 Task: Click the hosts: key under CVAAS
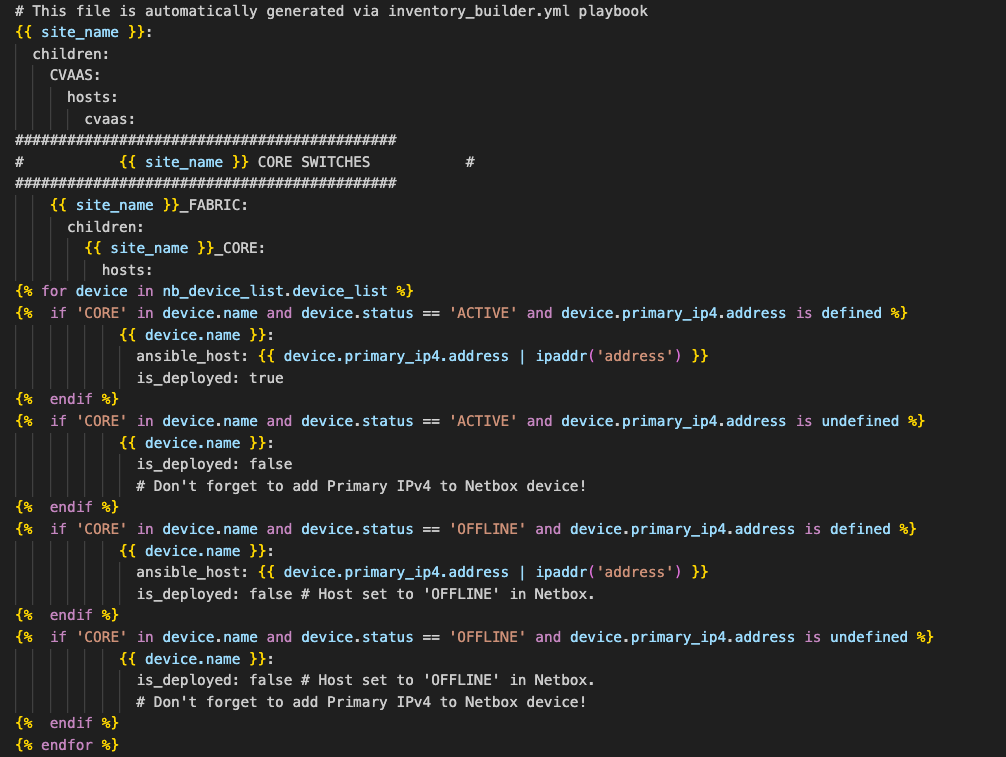(x=92, y=97)
